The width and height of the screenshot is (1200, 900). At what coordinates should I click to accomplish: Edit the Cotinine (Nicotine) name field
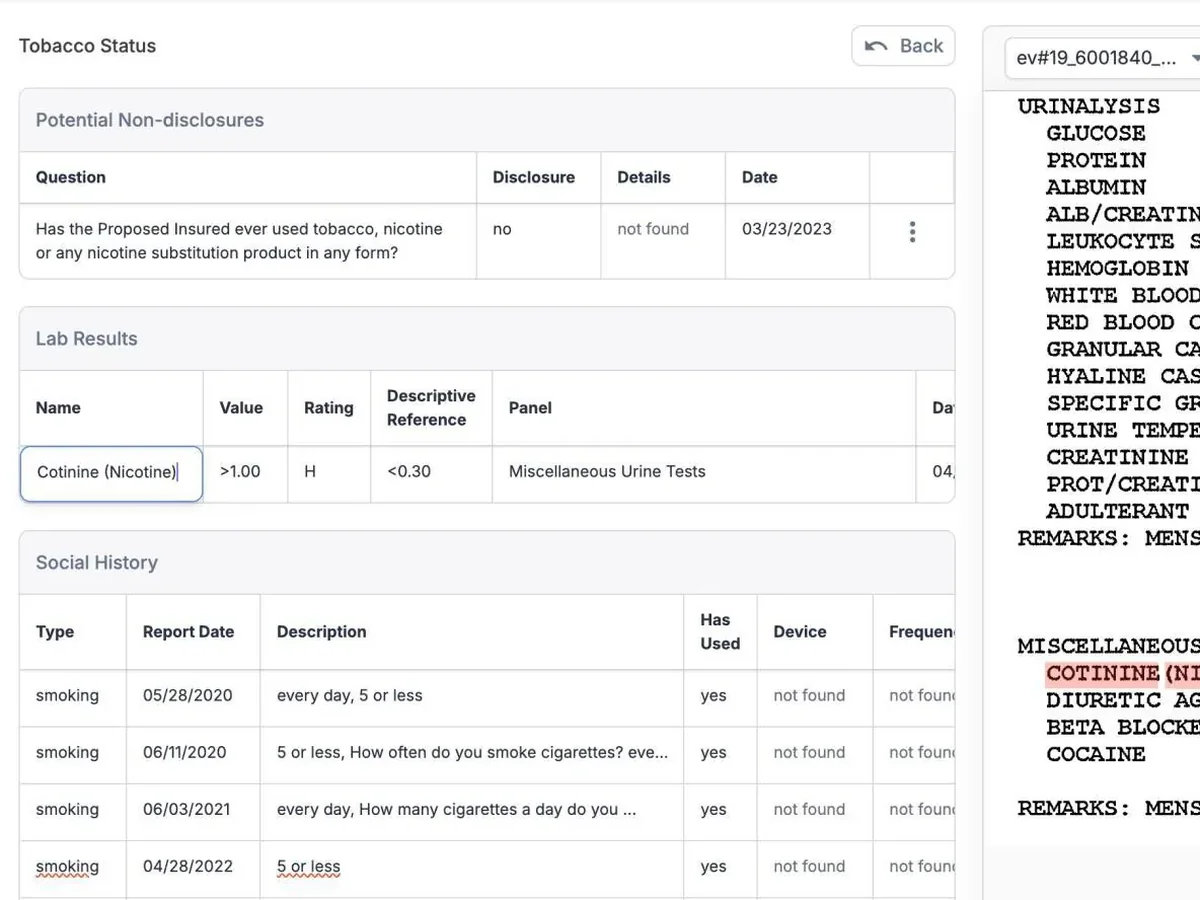point(111,473)
